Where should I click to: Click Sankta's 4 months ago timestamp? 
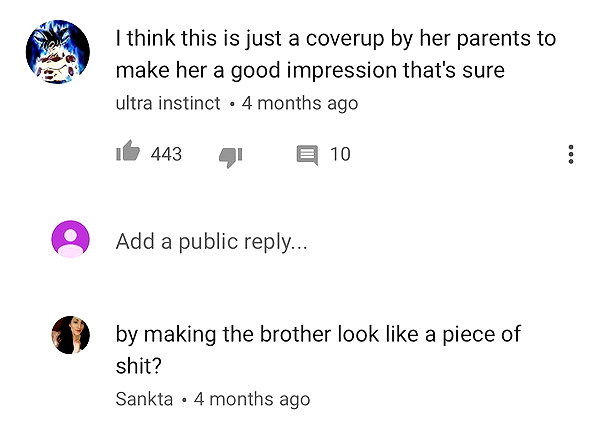252,399
